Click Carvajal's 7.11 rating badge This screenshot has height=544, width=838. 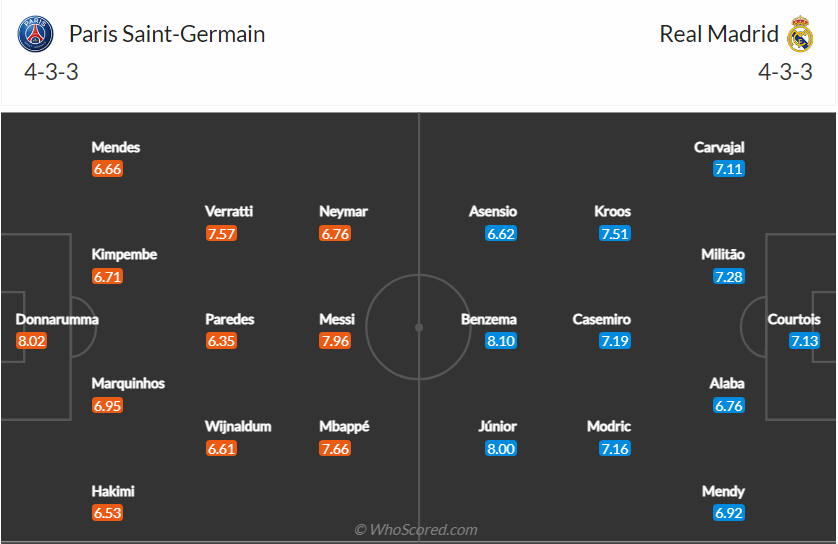click(729, 169)
